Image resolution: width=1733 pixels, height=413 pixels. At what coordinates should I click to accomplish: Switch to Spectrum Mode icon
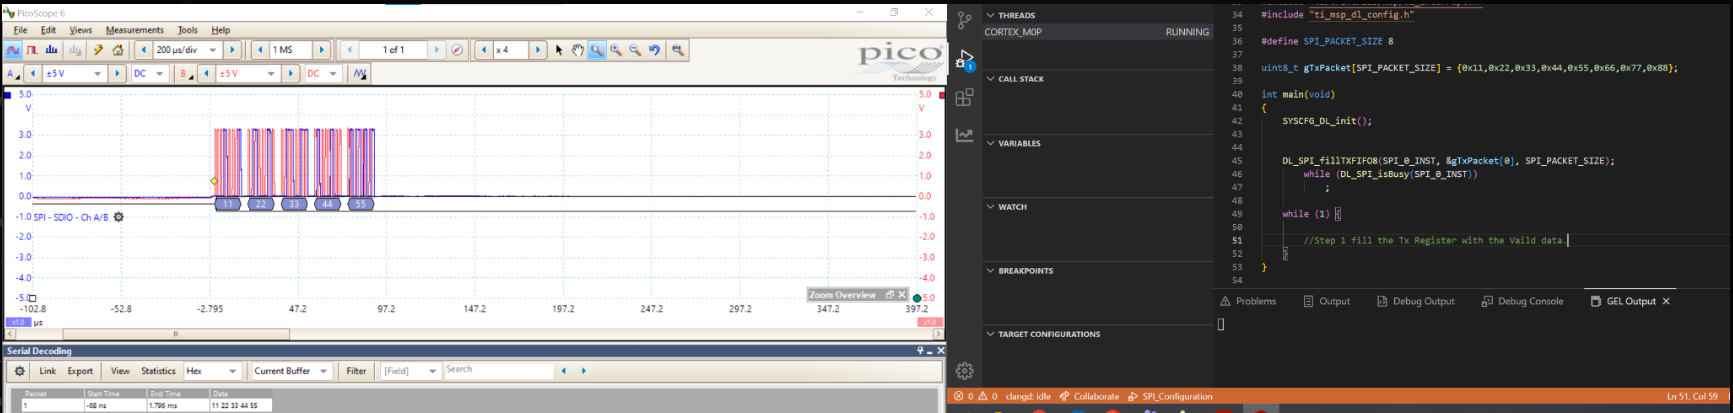(51, 50)
